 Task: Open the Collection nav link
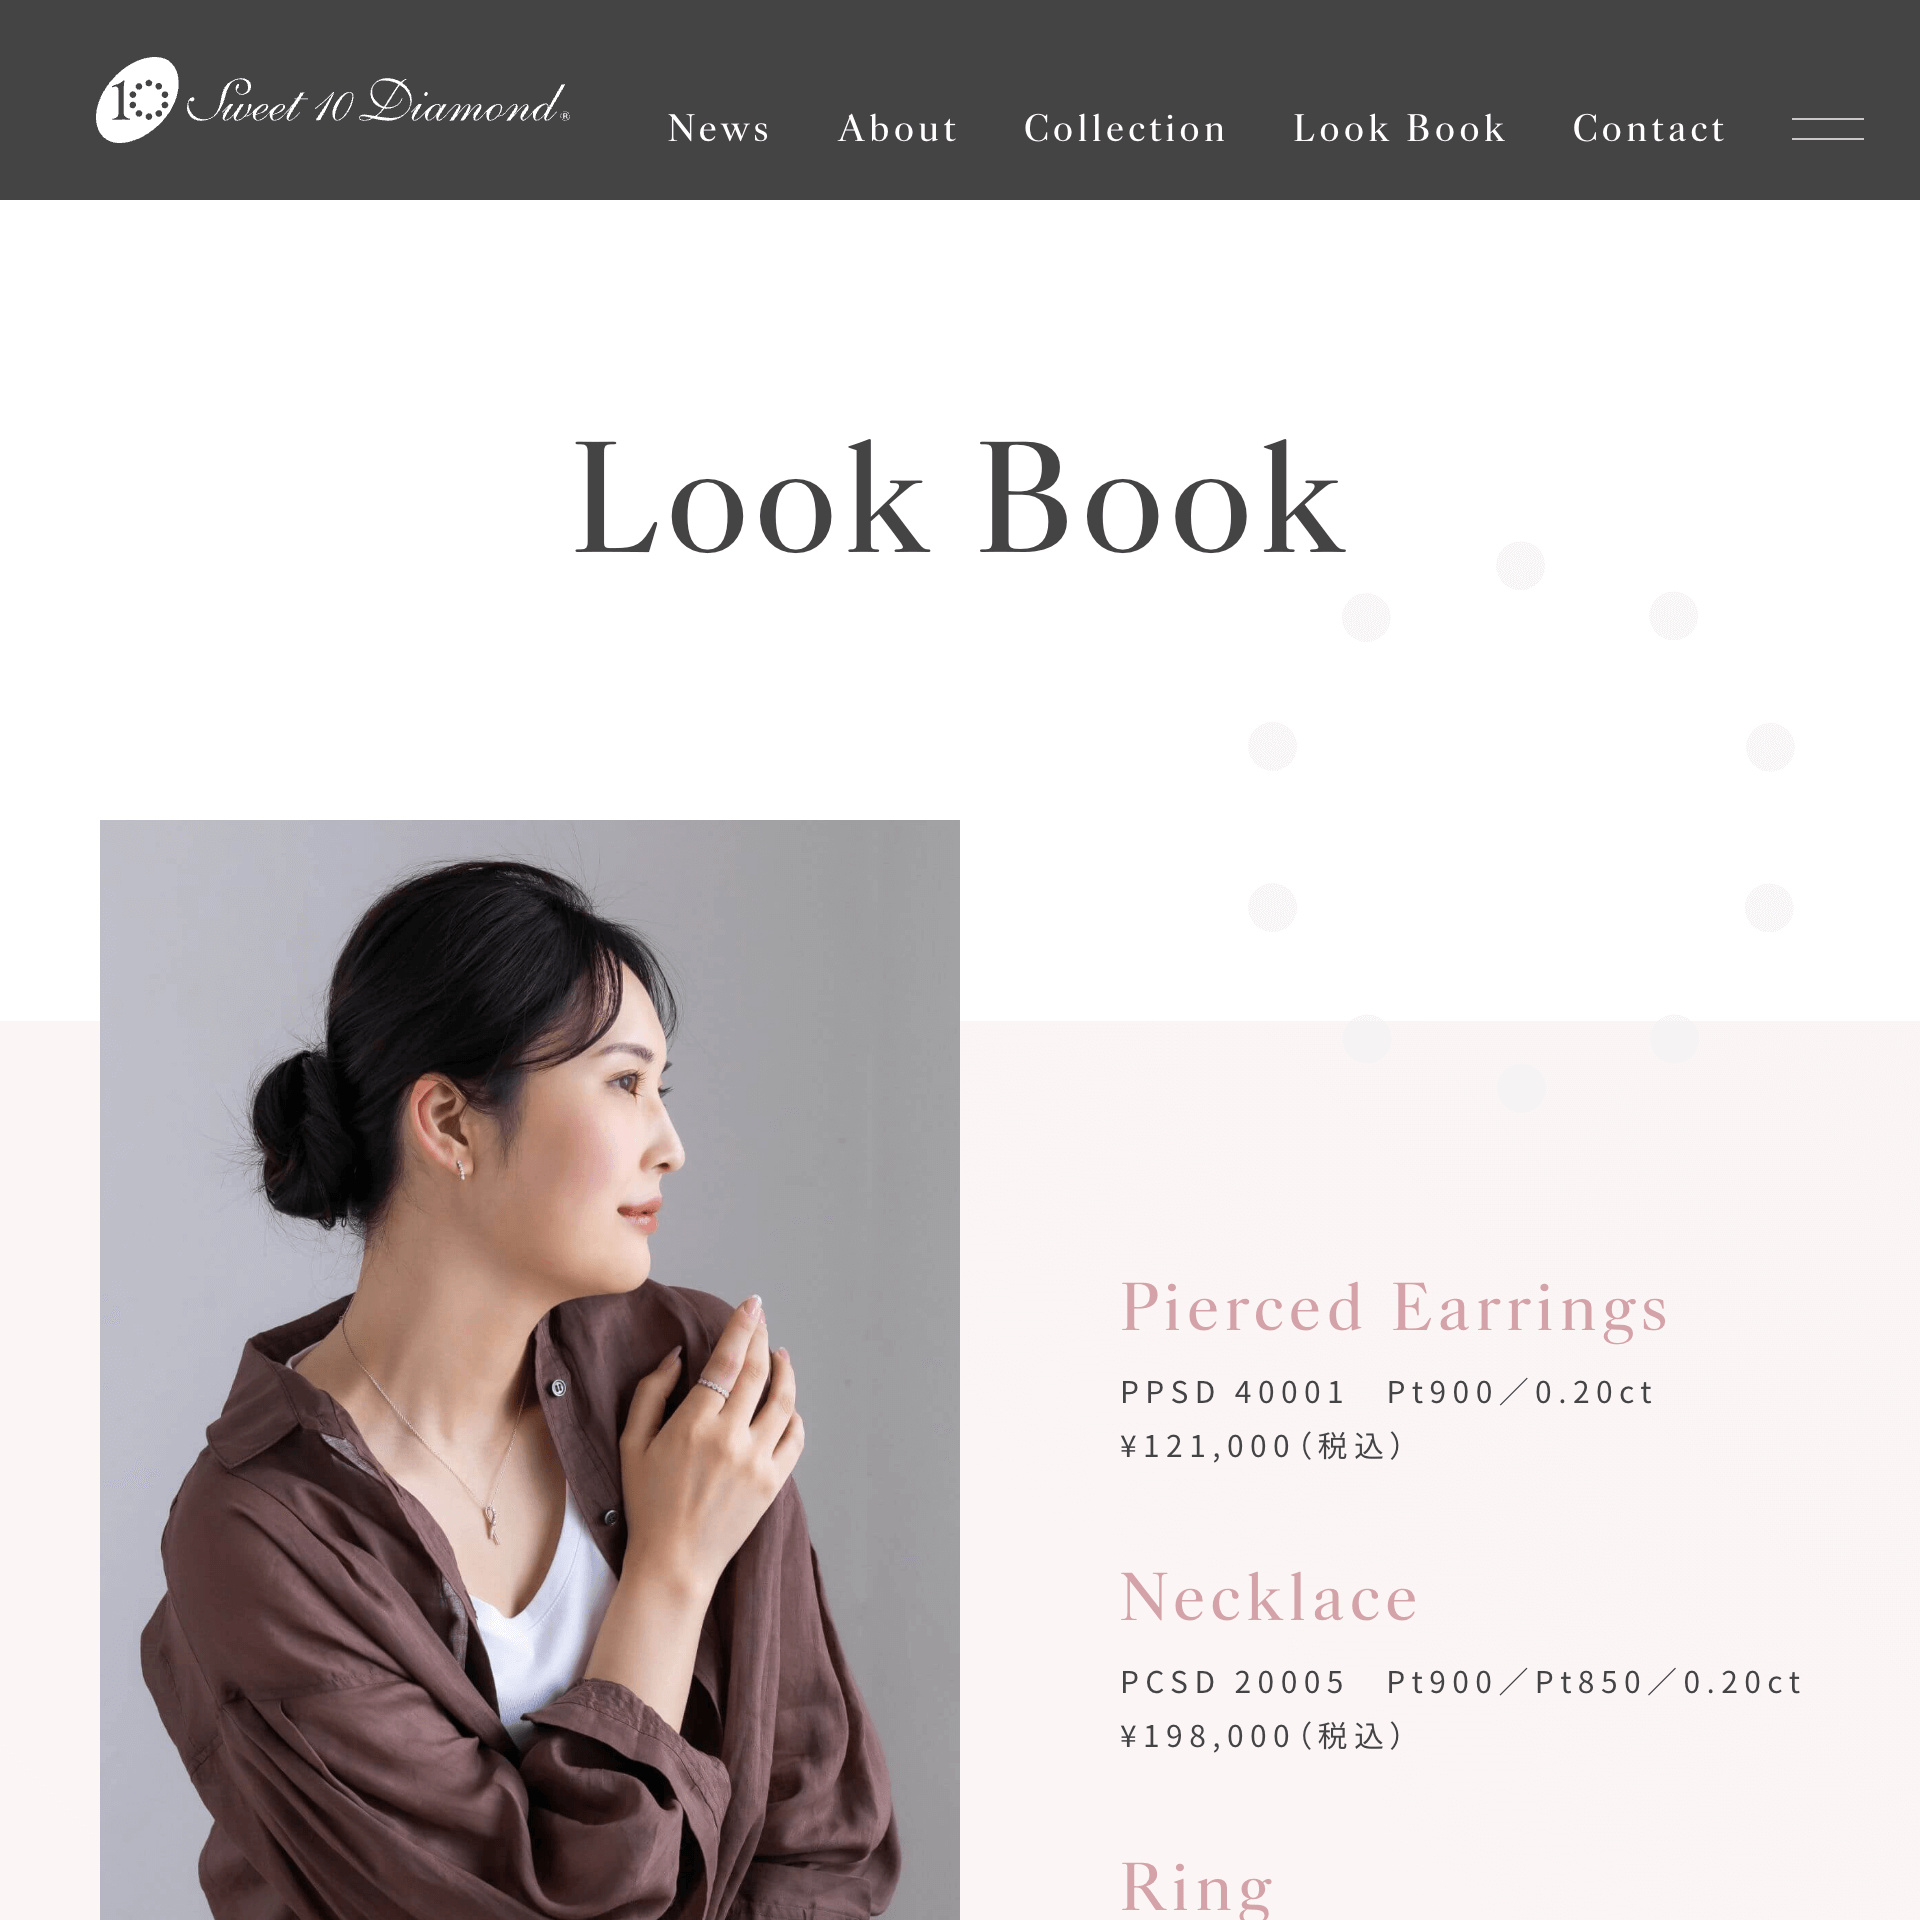[x=1125, y=128]
